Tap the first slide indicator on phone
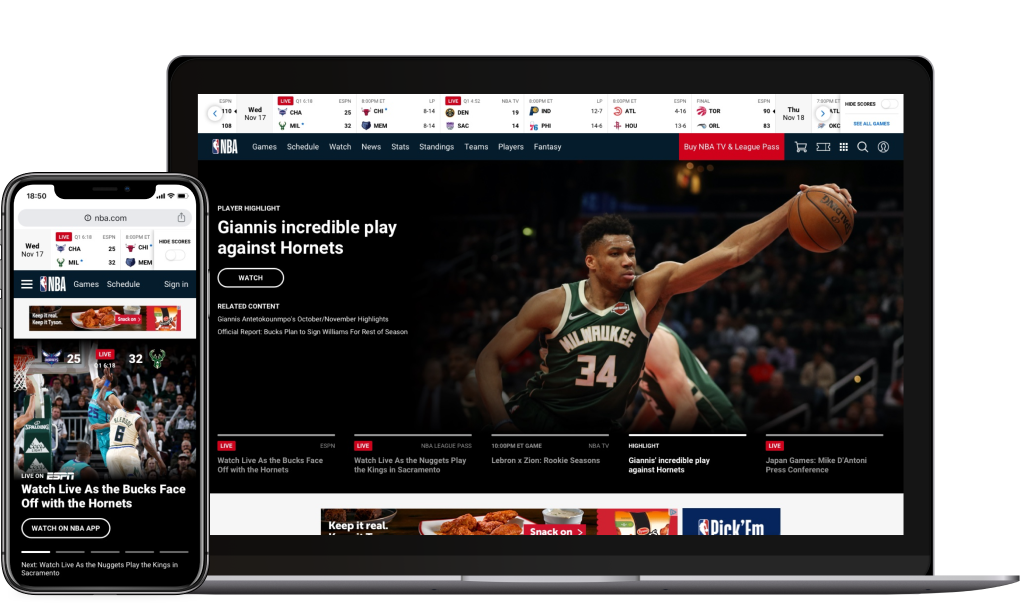This screenshot has height=610, width=1020. (35, 552)
